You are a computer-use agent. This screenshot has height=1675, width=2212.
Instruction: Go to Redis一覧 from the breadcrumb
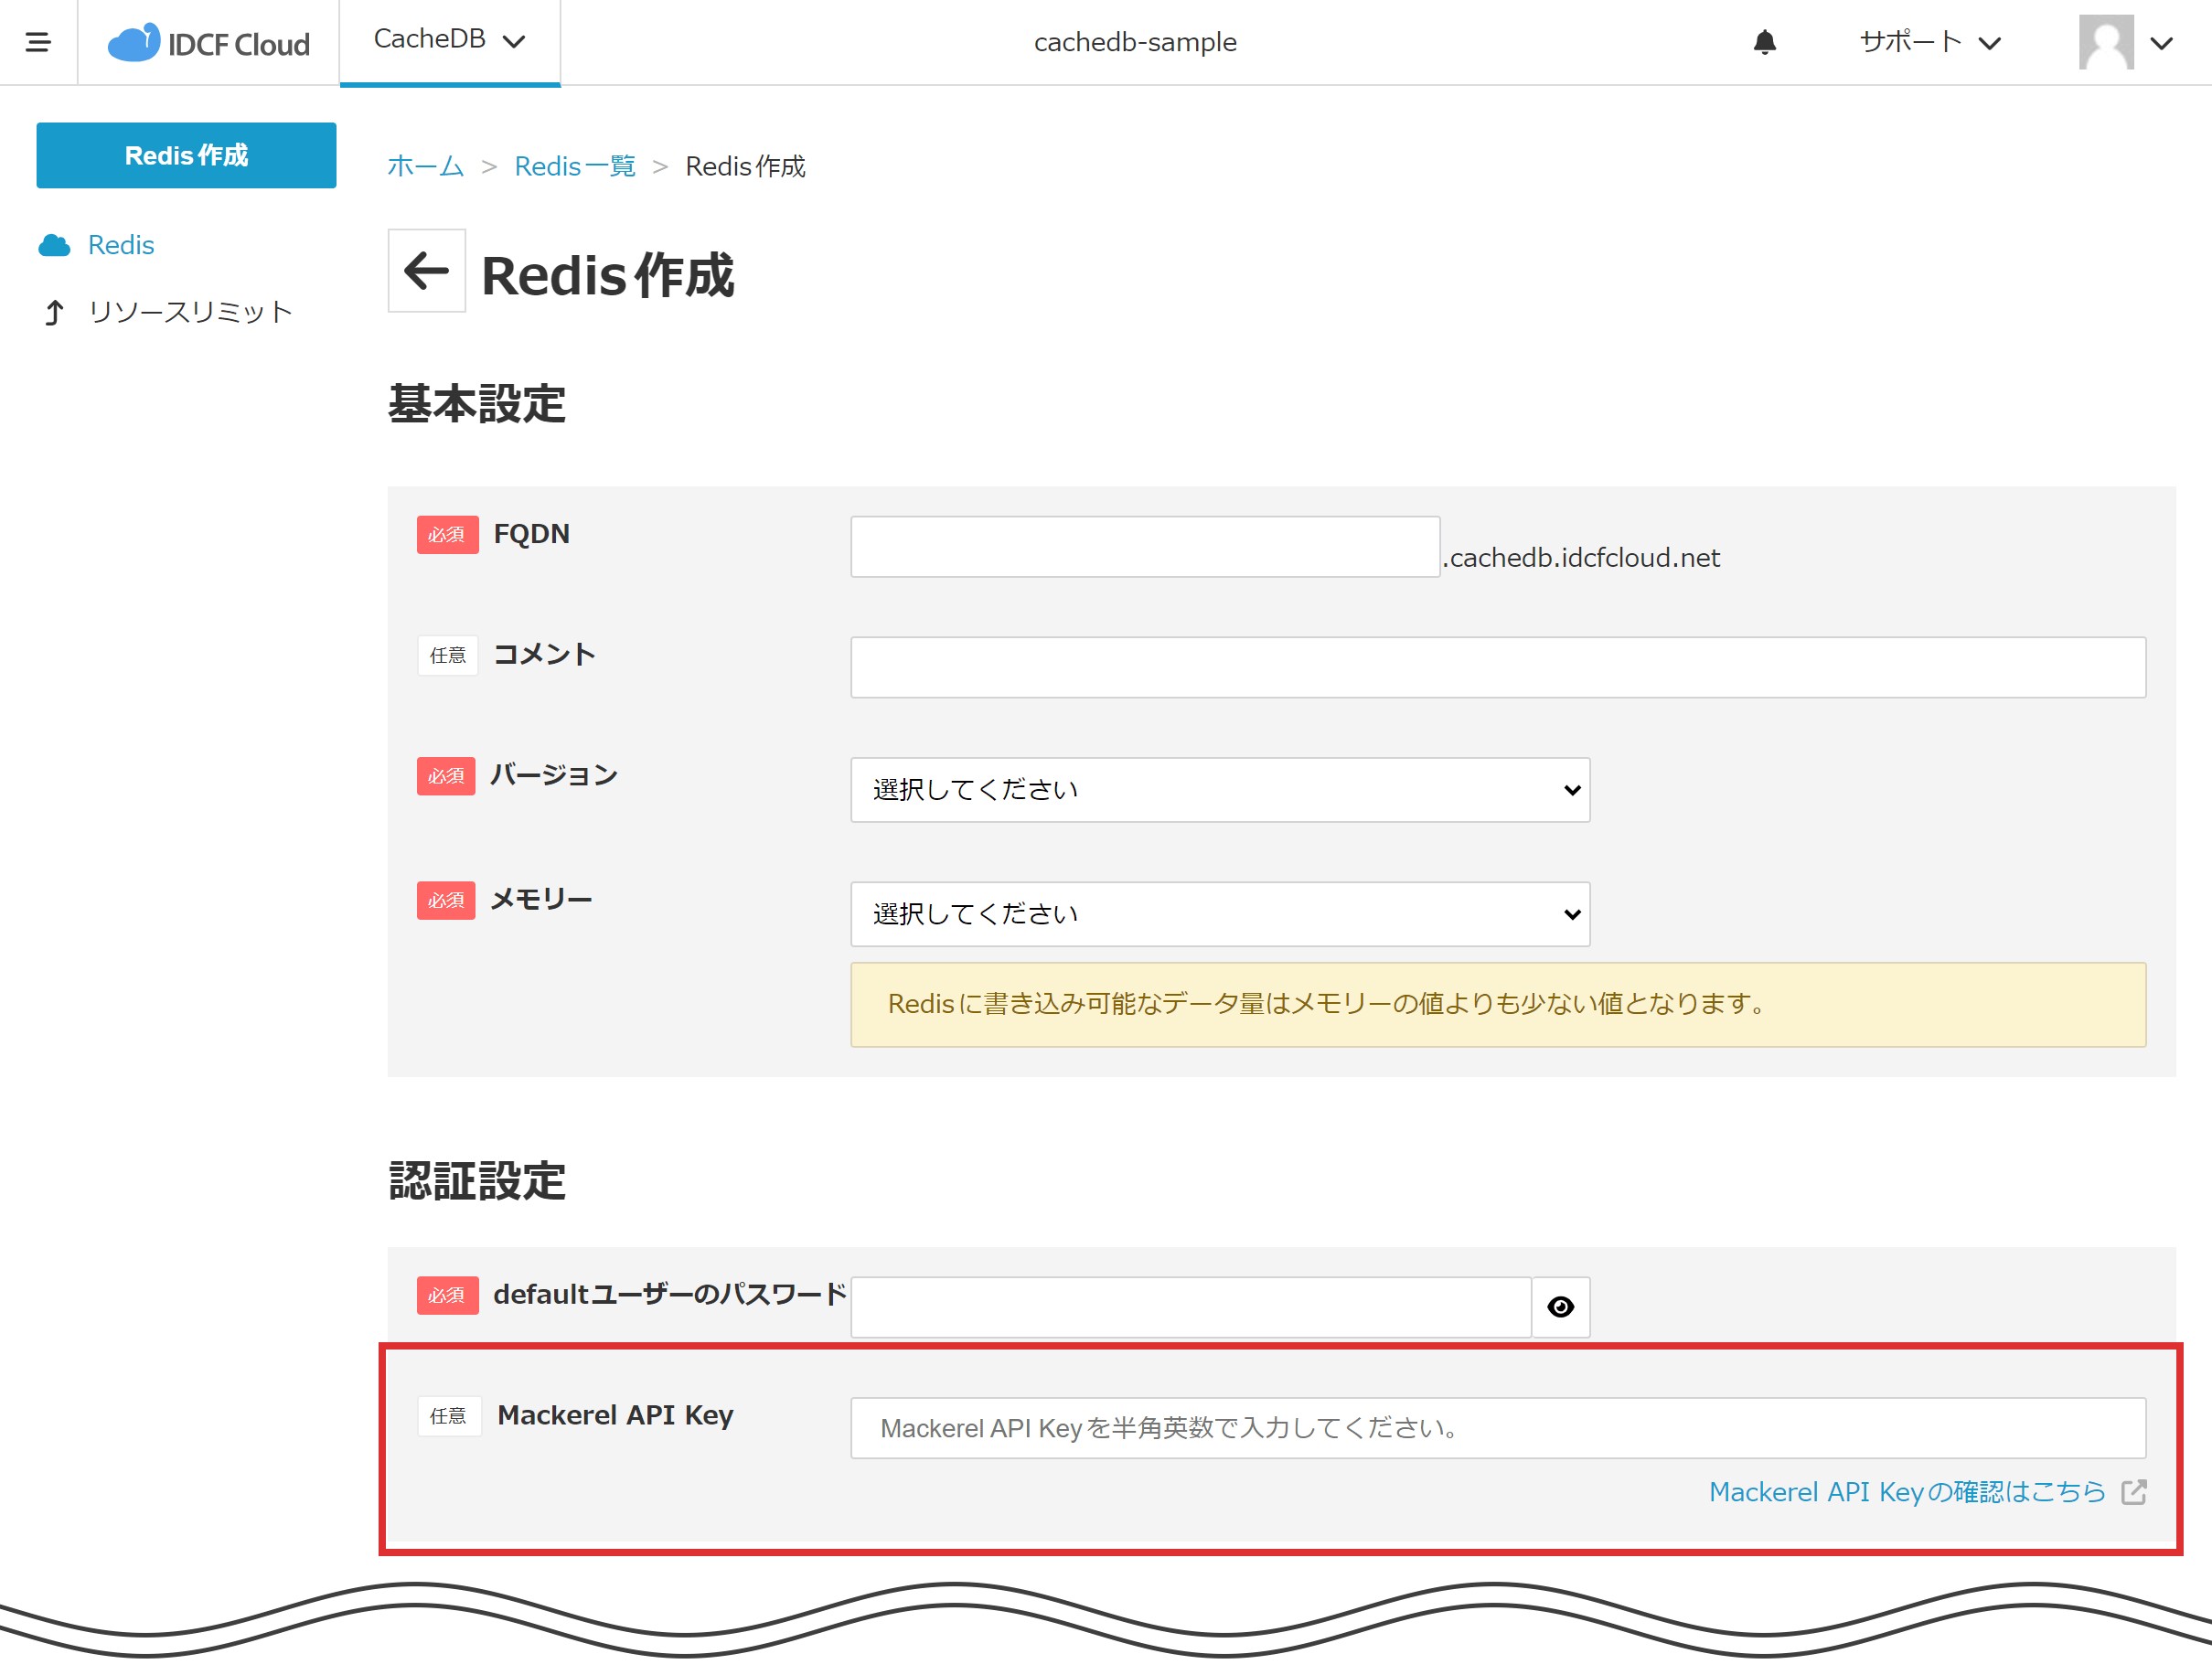coord(574,166)
